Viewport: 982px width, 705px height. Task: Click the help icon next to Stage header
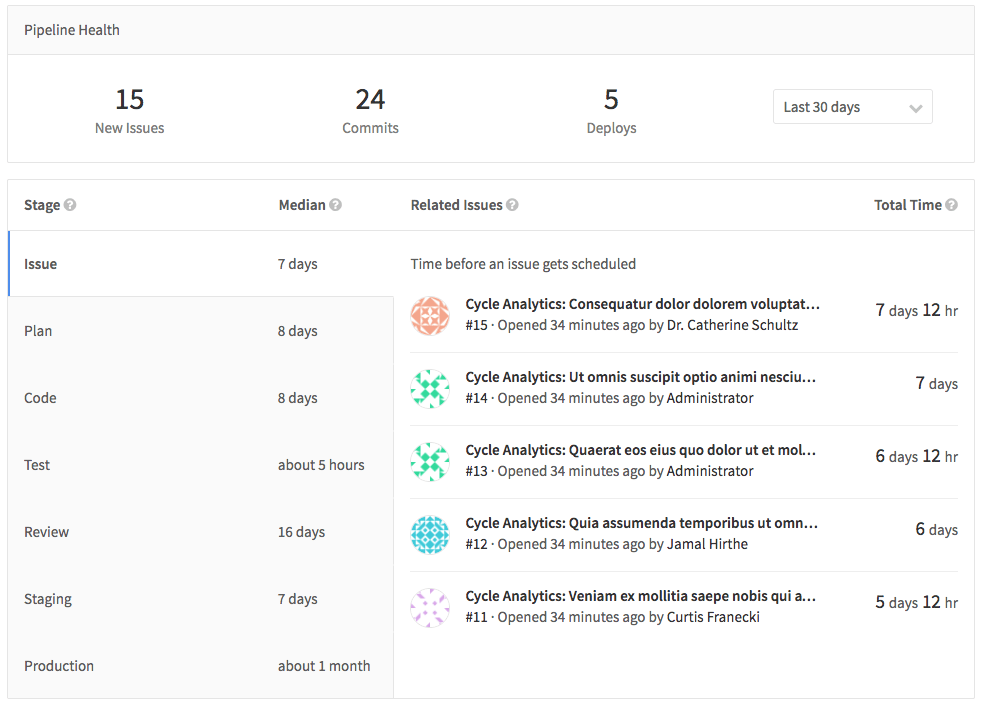(x=70, y=204)
